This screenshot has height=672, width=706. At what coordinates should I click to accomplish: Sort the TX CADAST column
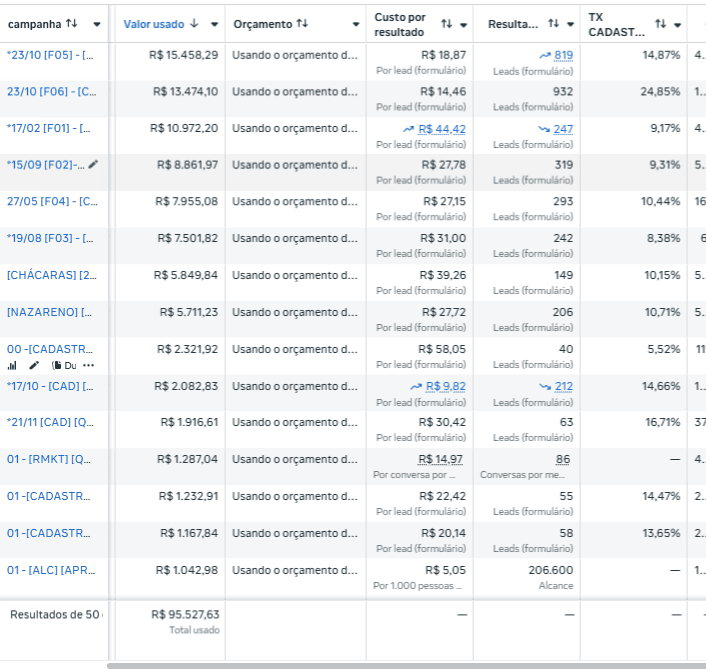click(x=660, y=24)
